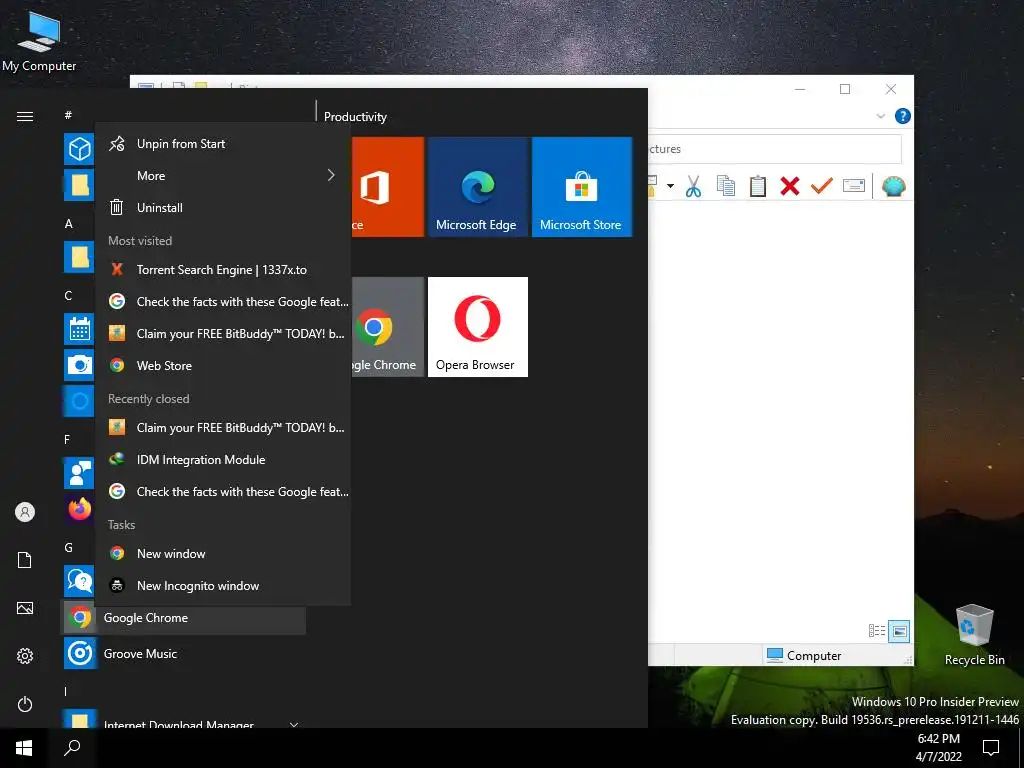This screenshot has height=768, width=1024.
Task: Choose New Incognito window task
Action: point(223,586)
